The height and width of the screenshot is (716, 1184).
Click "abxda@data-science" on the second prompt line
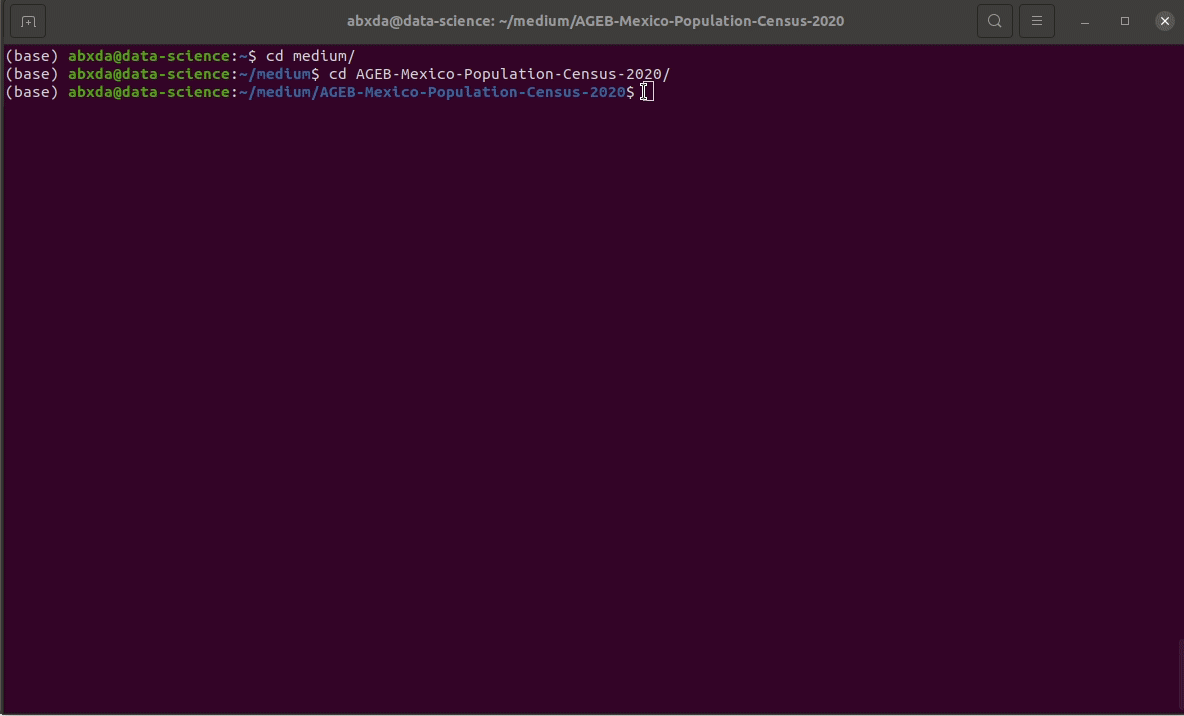[149, 74]
